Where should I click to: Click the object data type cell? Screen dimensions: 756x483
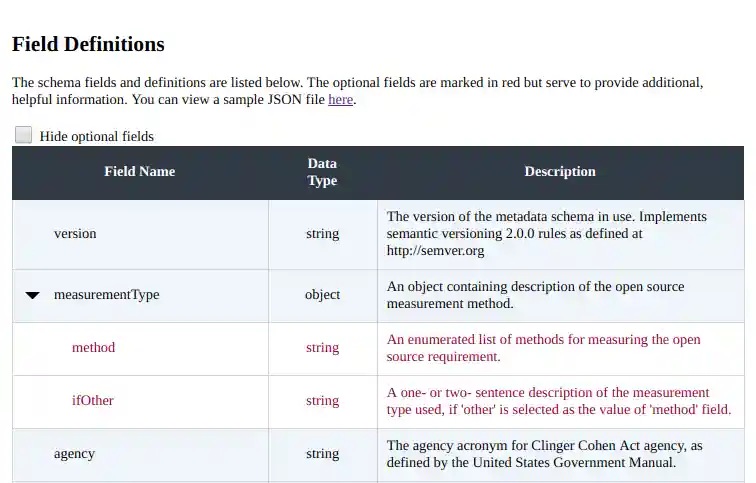pos(322,295)
